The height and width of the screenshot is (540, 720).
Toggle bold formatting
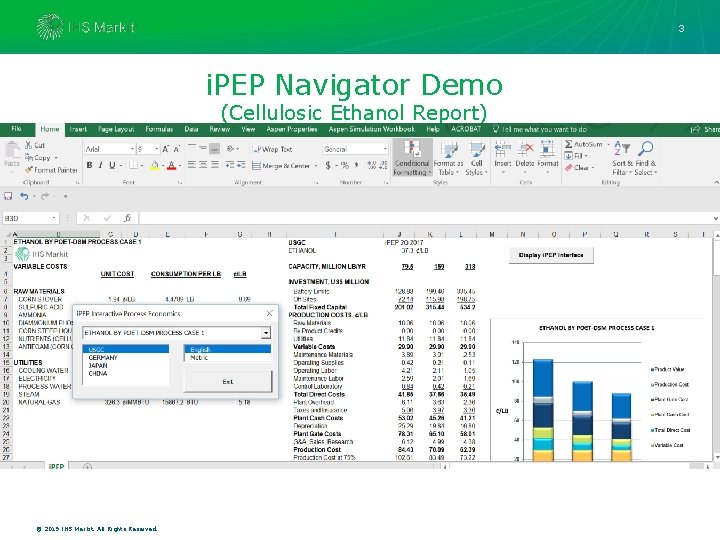[x=89, y=165]
